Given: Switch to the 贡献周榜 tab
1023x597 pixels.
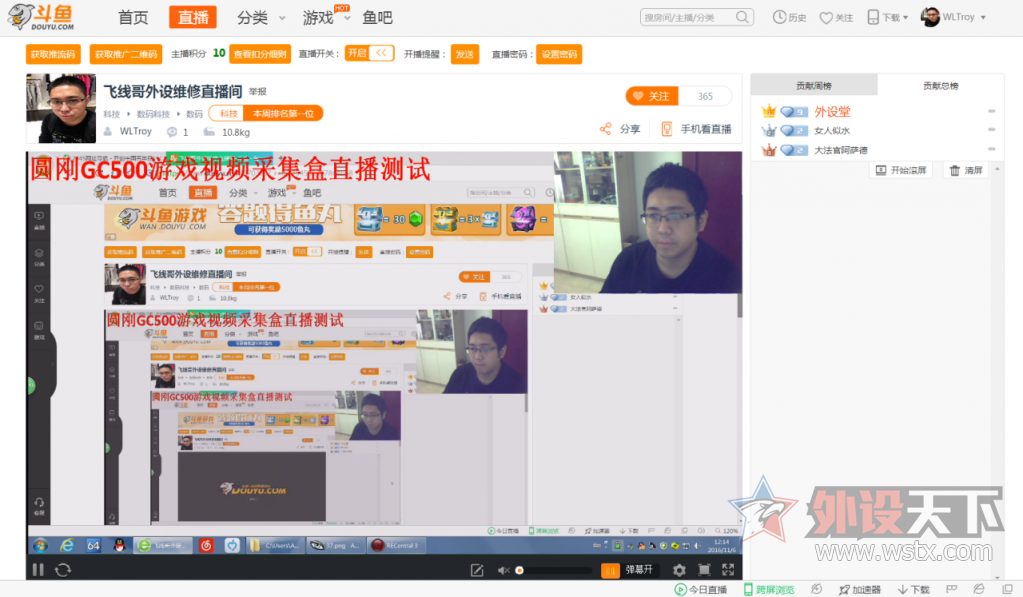Looking at the screenshot, I should coord(814,85).
